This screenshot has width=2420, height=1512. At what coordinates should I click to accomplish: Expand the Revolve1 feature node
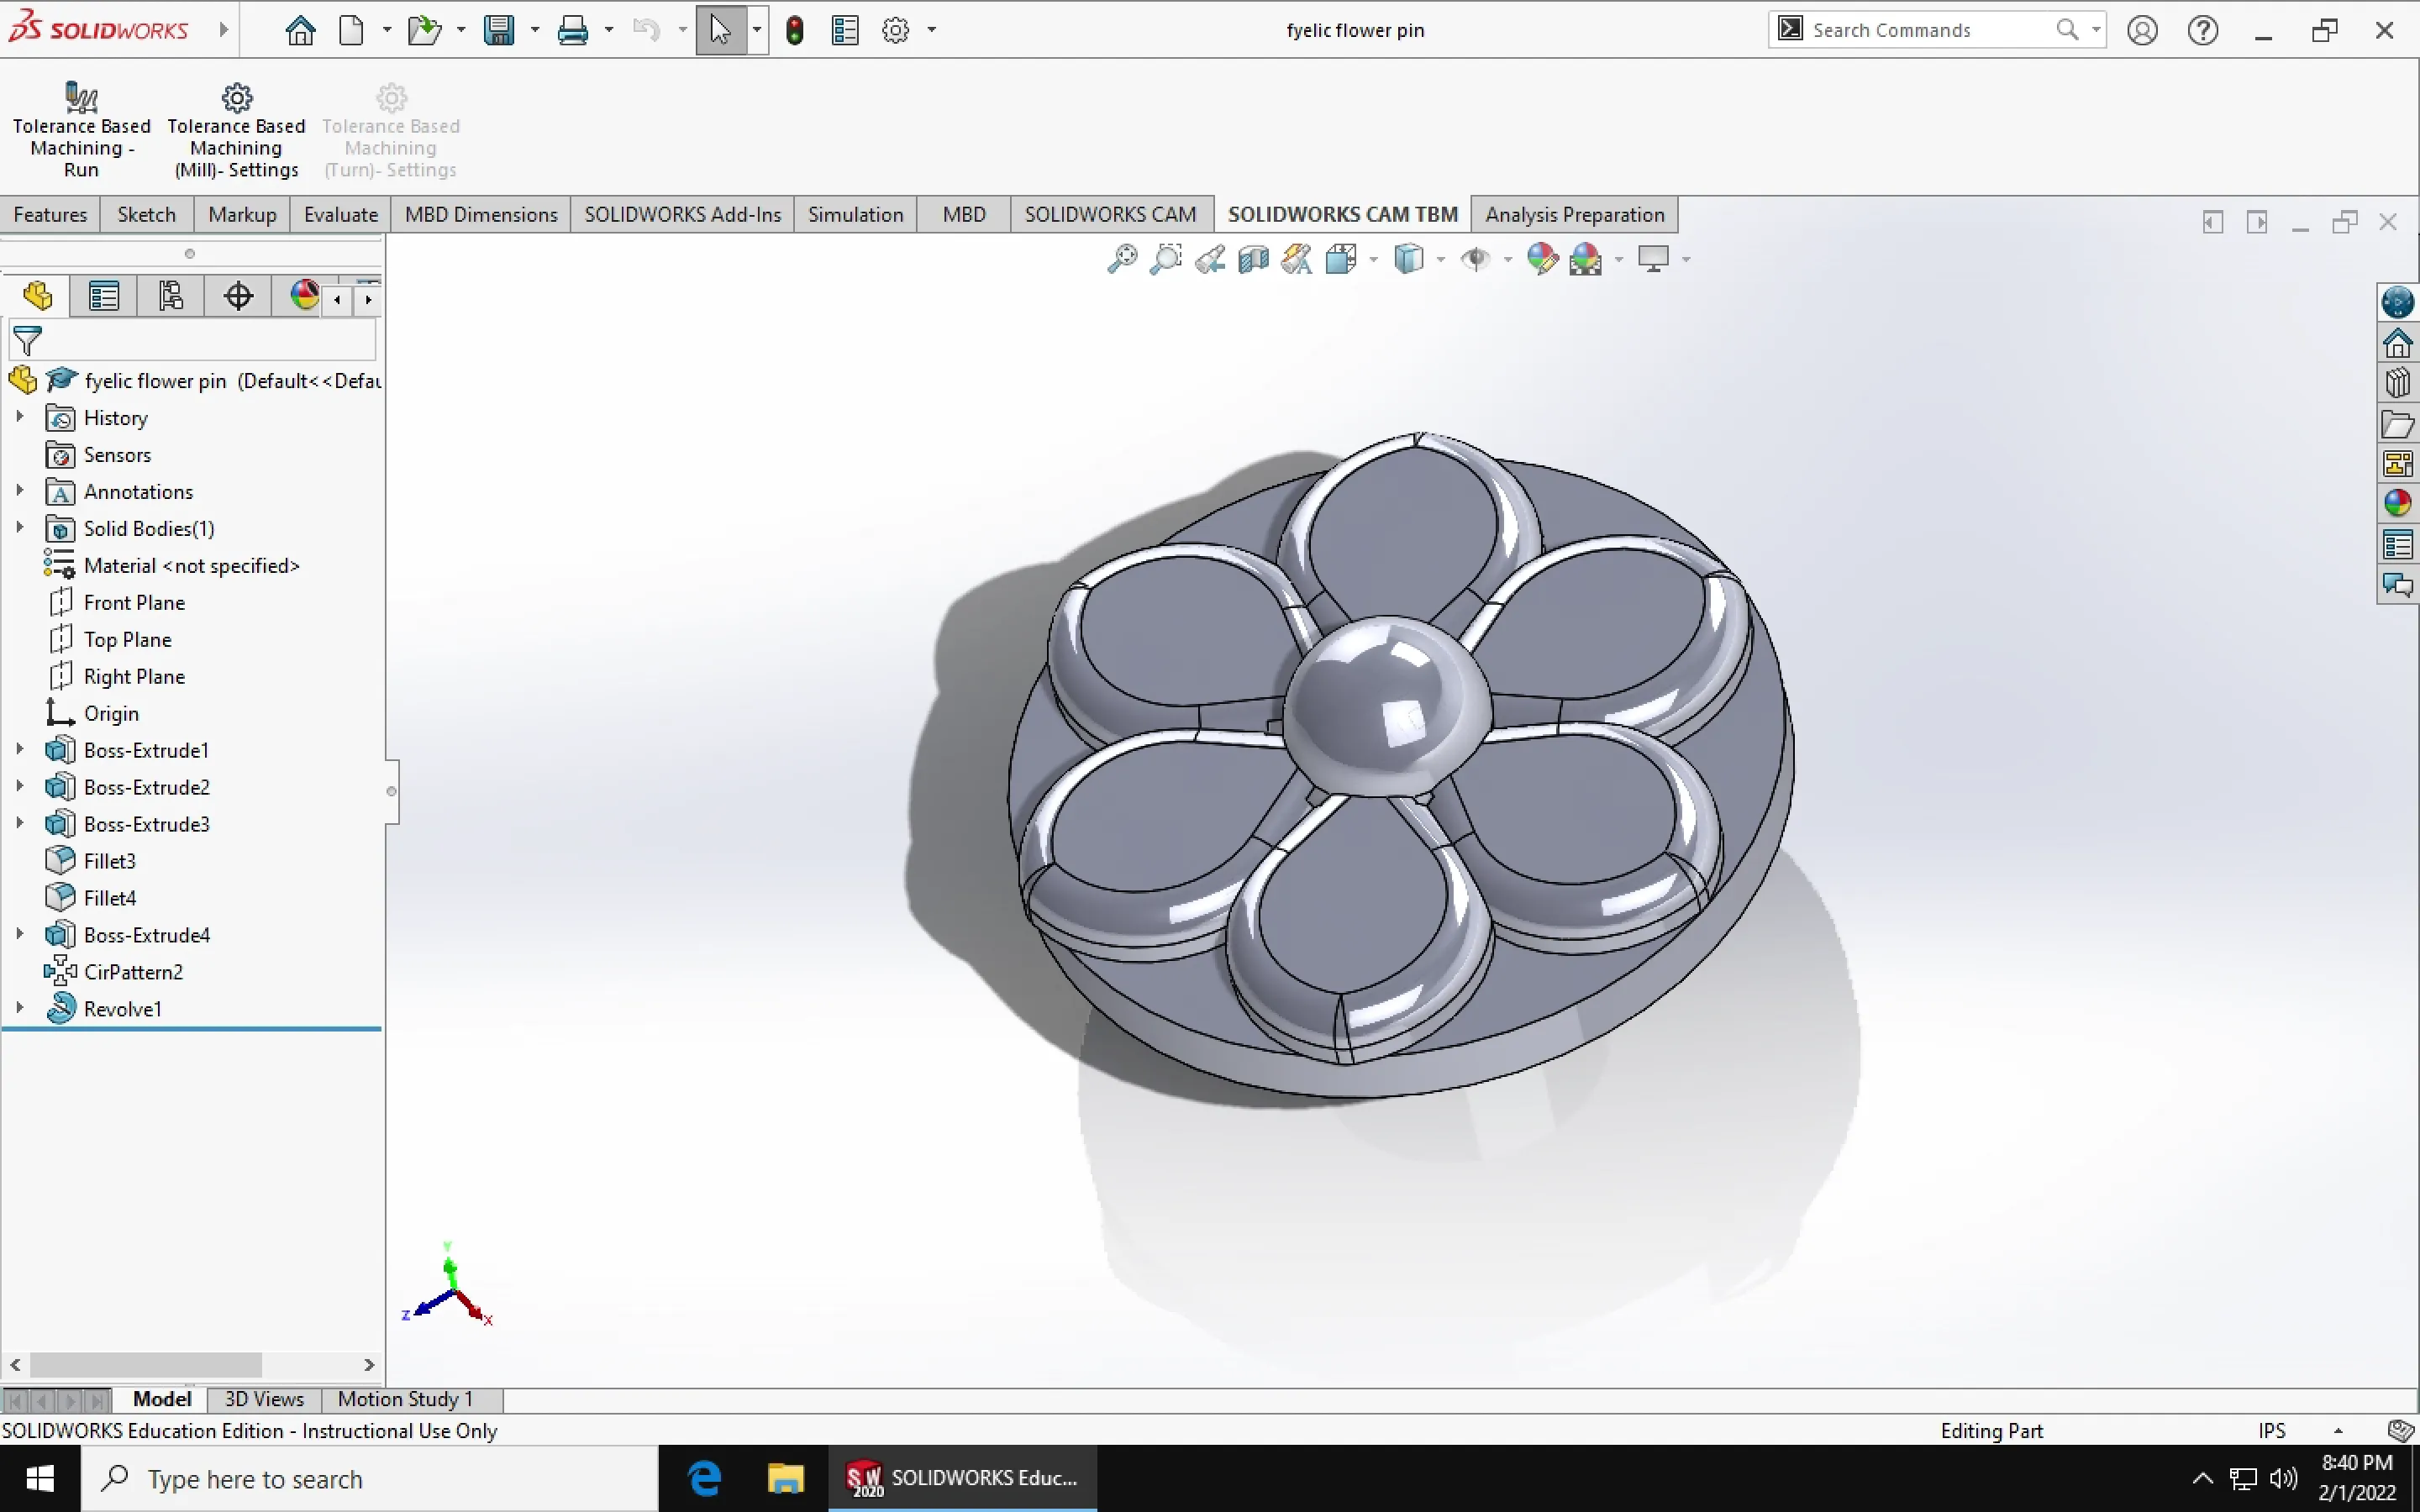coord(19,1008)
